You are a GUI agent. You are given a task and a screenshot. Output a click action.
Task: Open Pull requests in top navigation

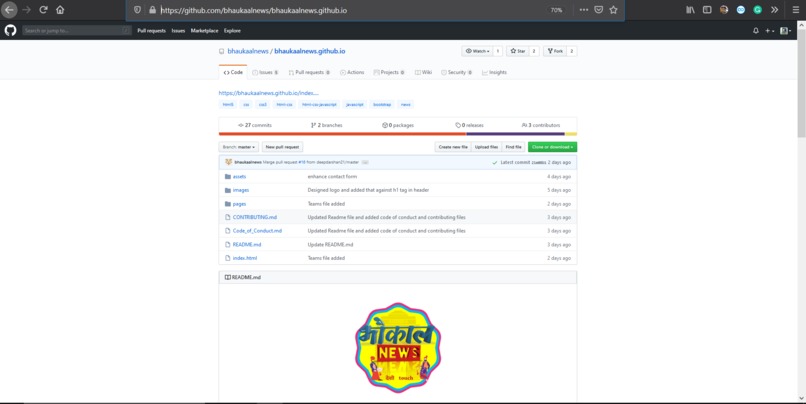tap(152, 31)
